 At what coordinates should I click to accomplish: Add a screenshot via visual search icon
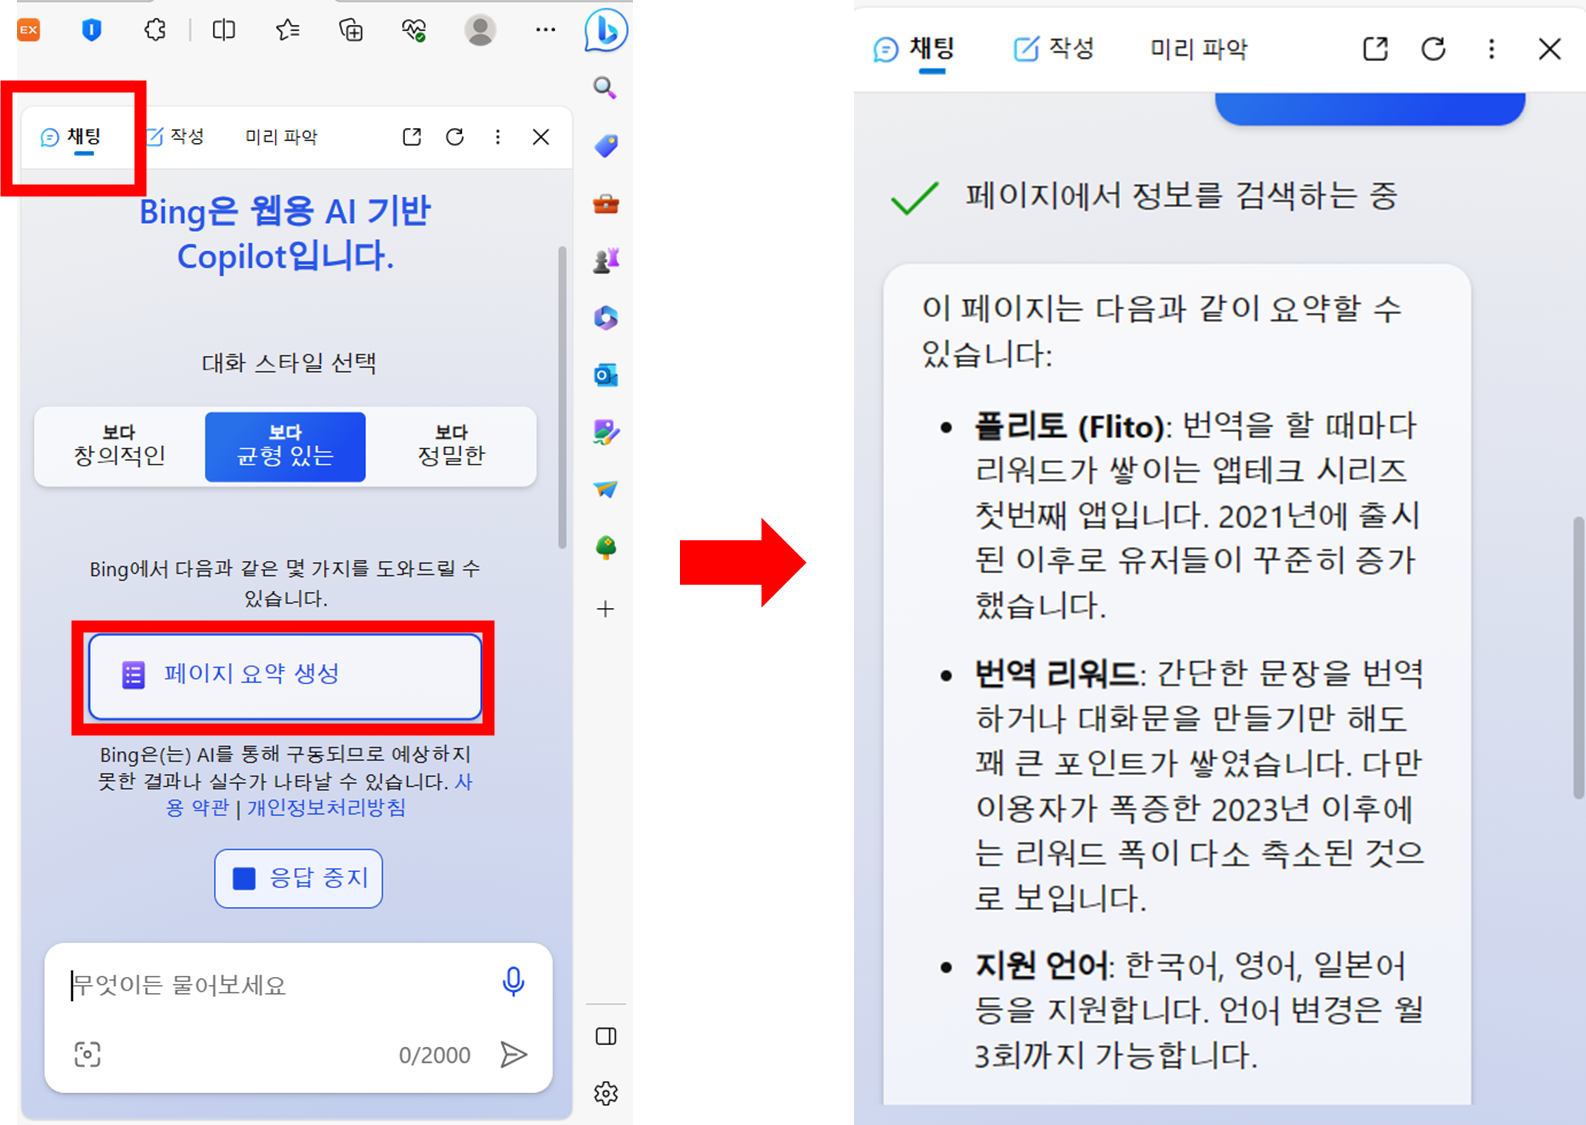tap(88, 1054)
